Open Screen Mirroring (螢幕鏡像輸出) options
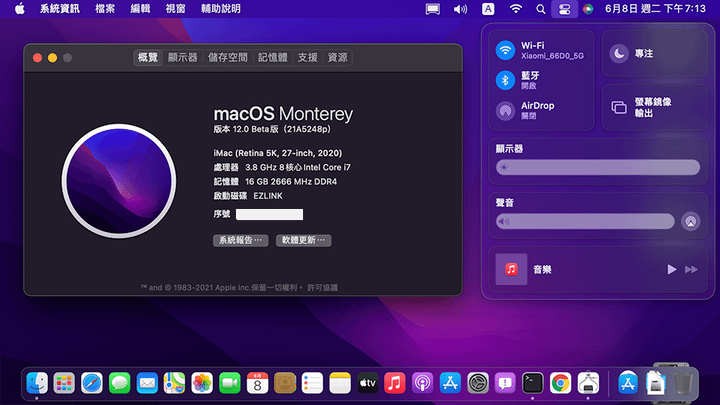 point(655,107)
